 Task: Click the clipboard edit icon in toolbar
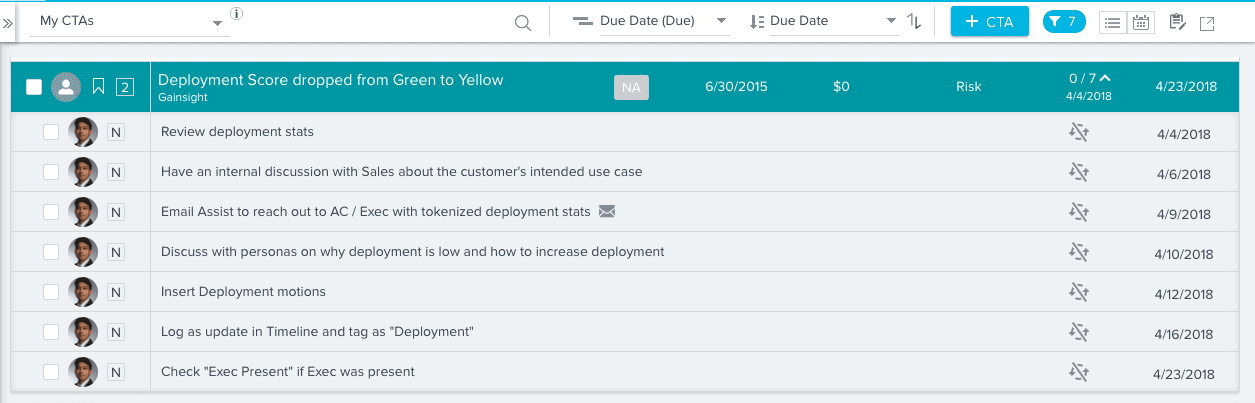coord(1177,22)
